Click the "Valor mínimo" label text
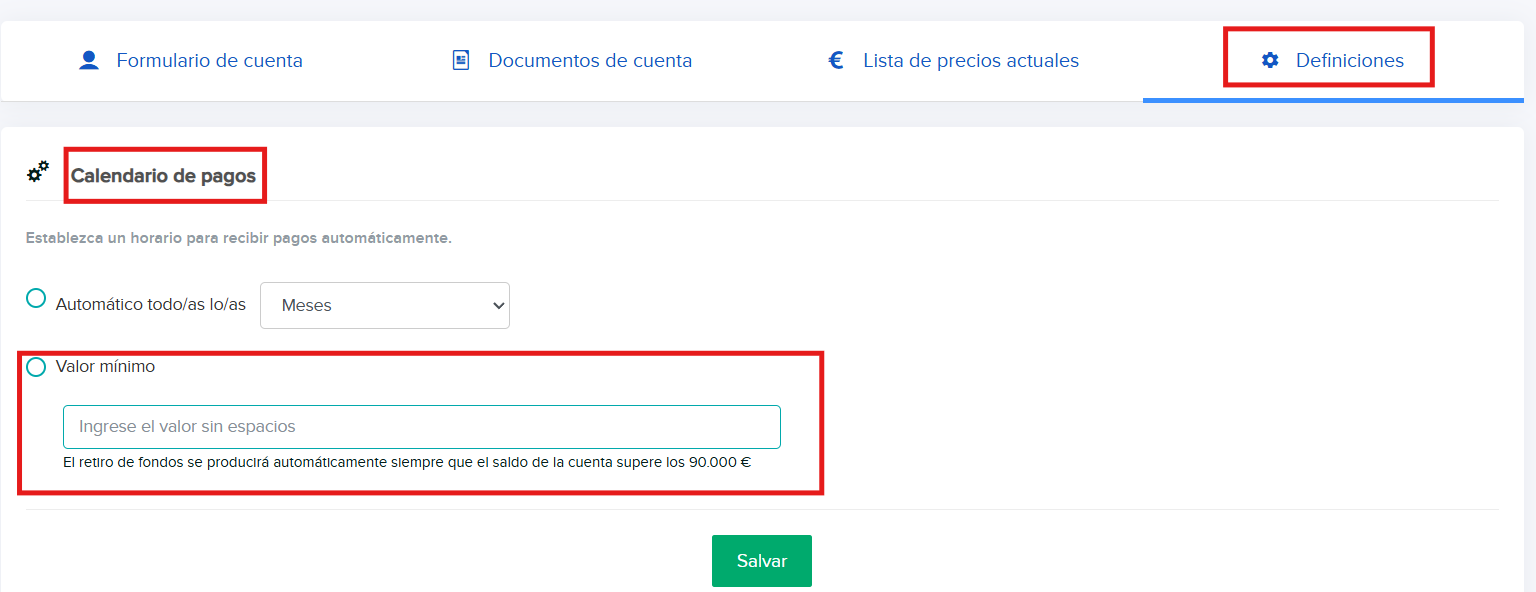 click(105, 367)
